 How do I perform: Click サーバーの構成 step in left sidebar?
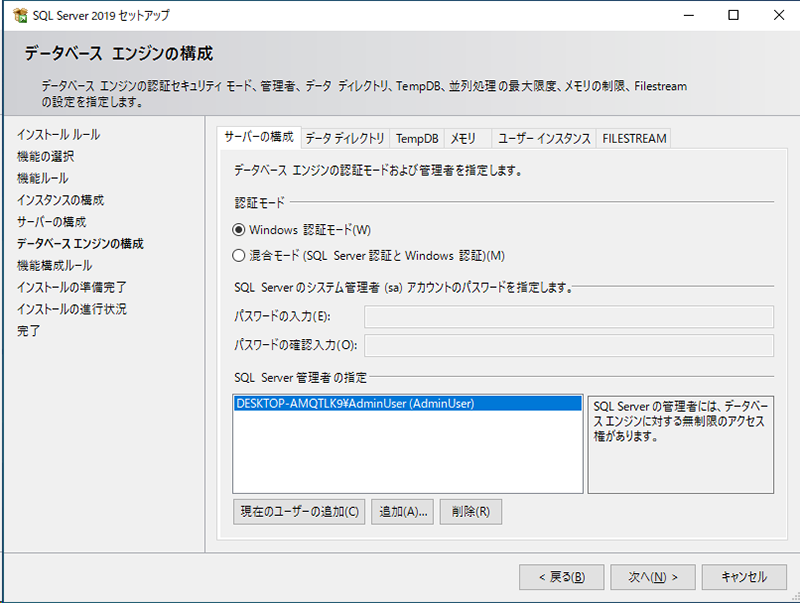coord(52,222)
